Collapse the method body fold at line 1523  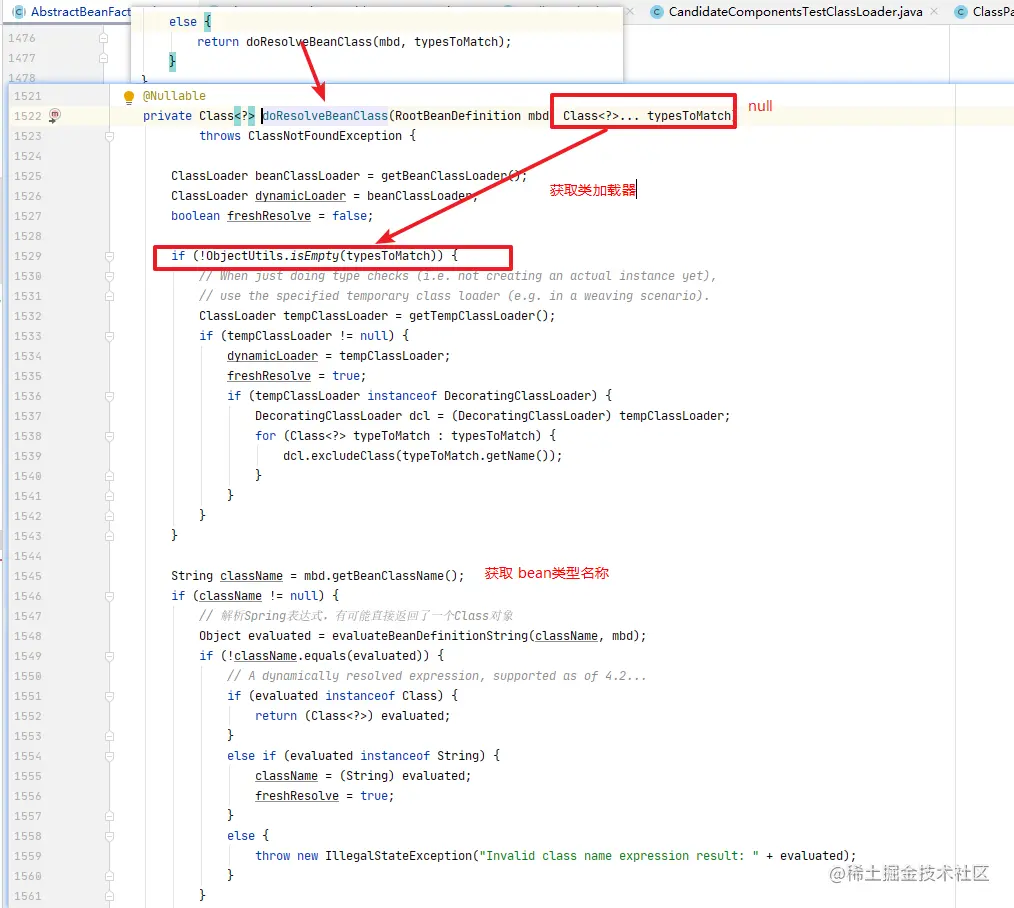point(109,136)
